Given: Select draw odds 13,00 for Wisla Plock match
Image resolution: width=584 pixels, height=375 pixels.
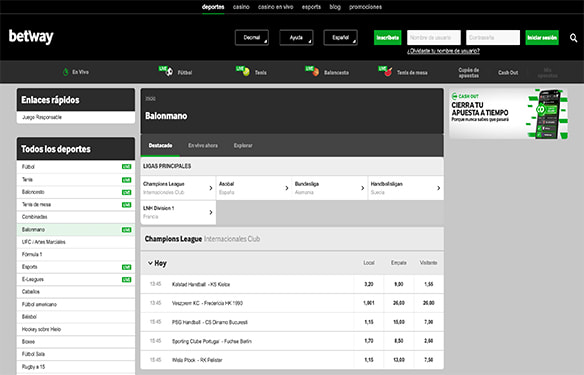Looking at the screenshot, I should point(399,360).
